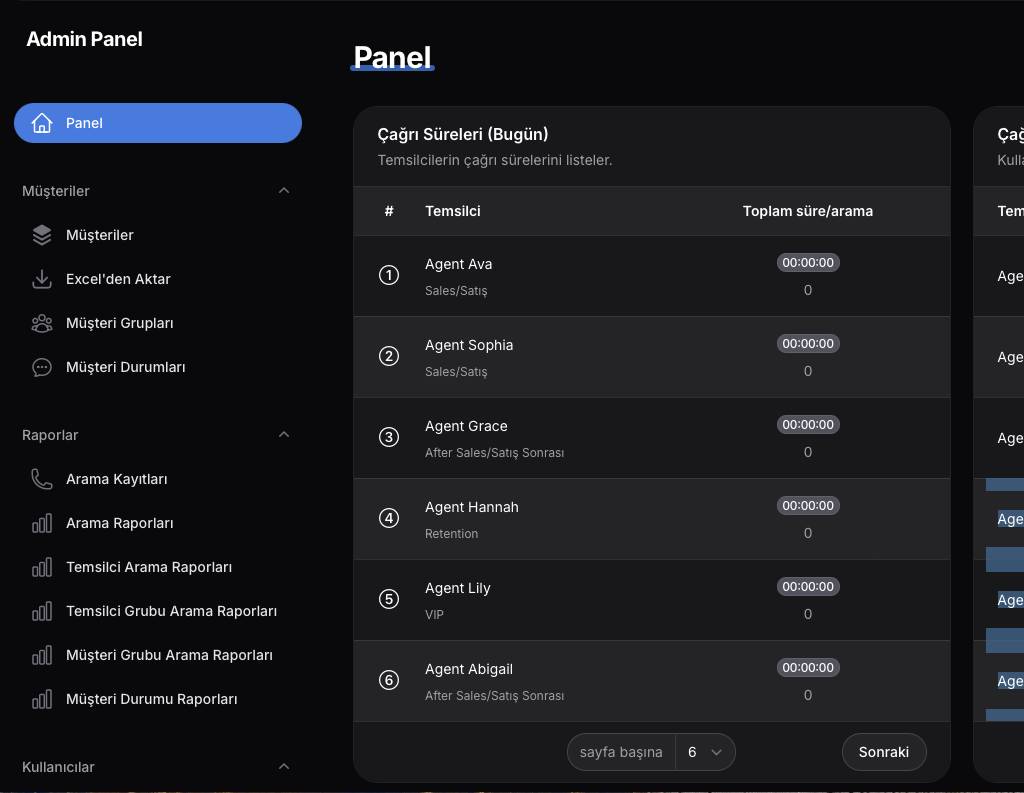
Task: Click the phone icon for Arama Kayıtları
Action: tap(42, 479)
